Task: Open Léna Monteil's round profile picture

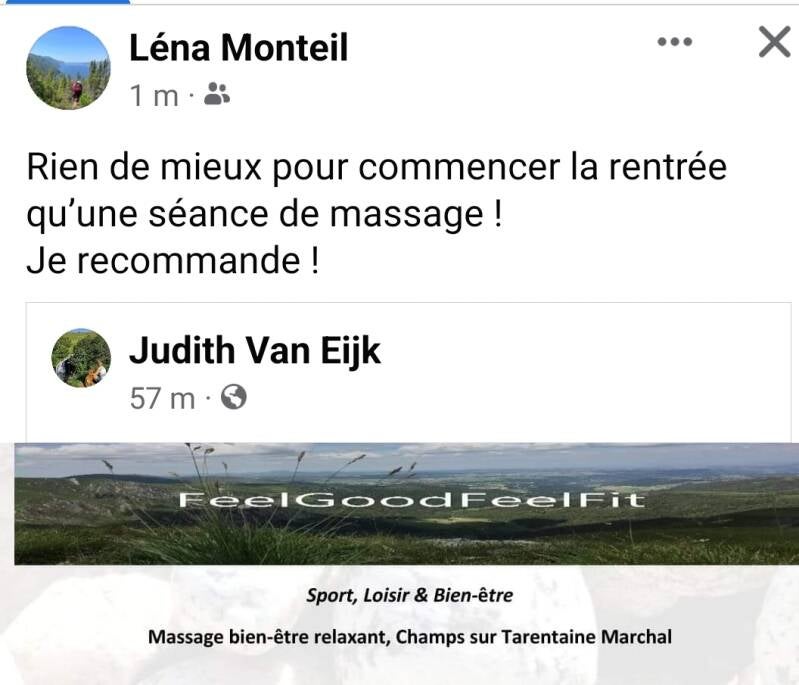Action: click(x=68, y=68)
